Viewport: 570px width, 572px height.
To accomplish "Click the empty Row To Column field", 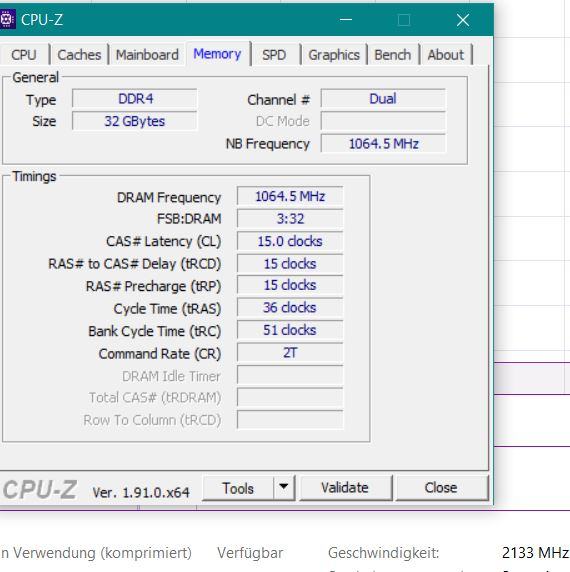I will pos(290,420).
